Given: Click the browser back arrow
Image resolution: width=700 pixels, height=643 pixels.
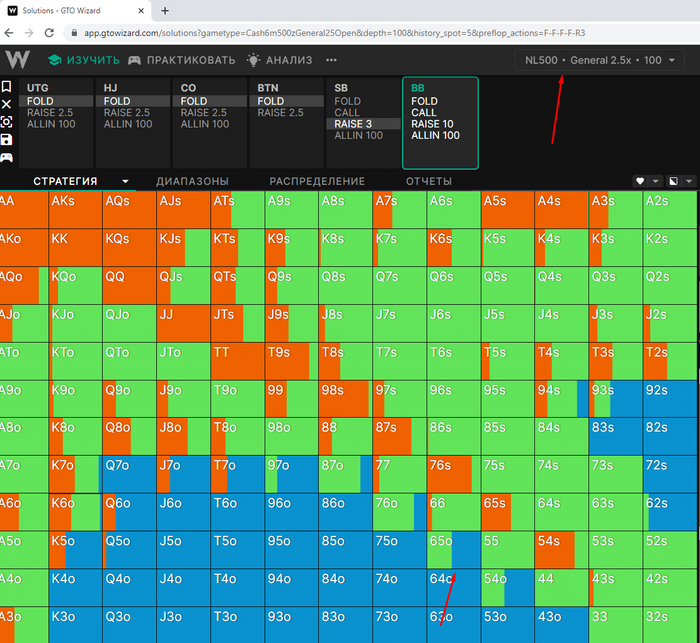Looking at the screenshot, I should [x=9, y=33].
